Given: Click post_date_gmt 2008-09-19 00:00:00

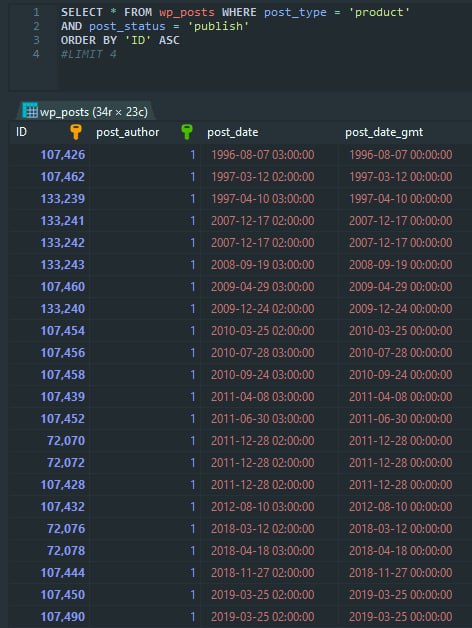Looking at the screenshot, I should pyautogui.click(x=401, y=265).
